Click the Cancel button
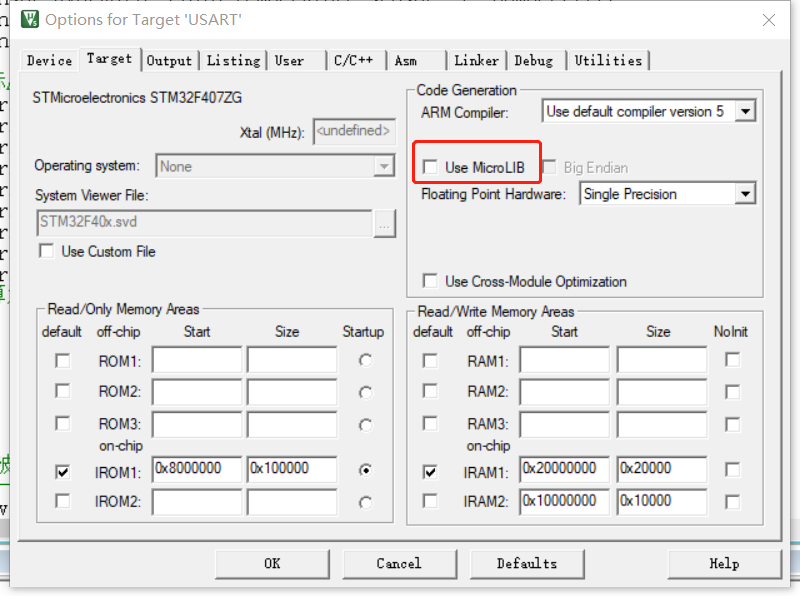The height and width of the screenshot is (596, 800). point(399,564)
